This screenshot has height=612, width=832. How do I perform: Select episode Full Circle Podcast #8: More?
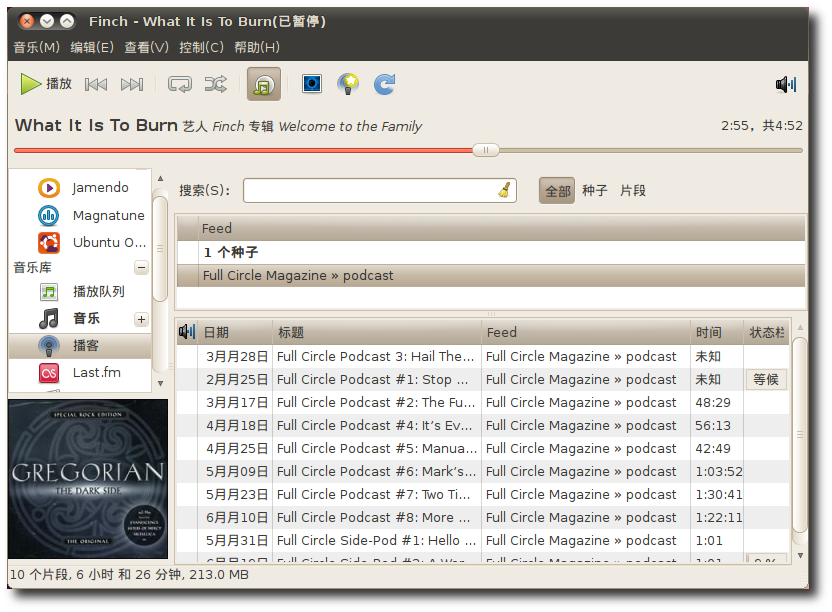click(x=483, y=517)
